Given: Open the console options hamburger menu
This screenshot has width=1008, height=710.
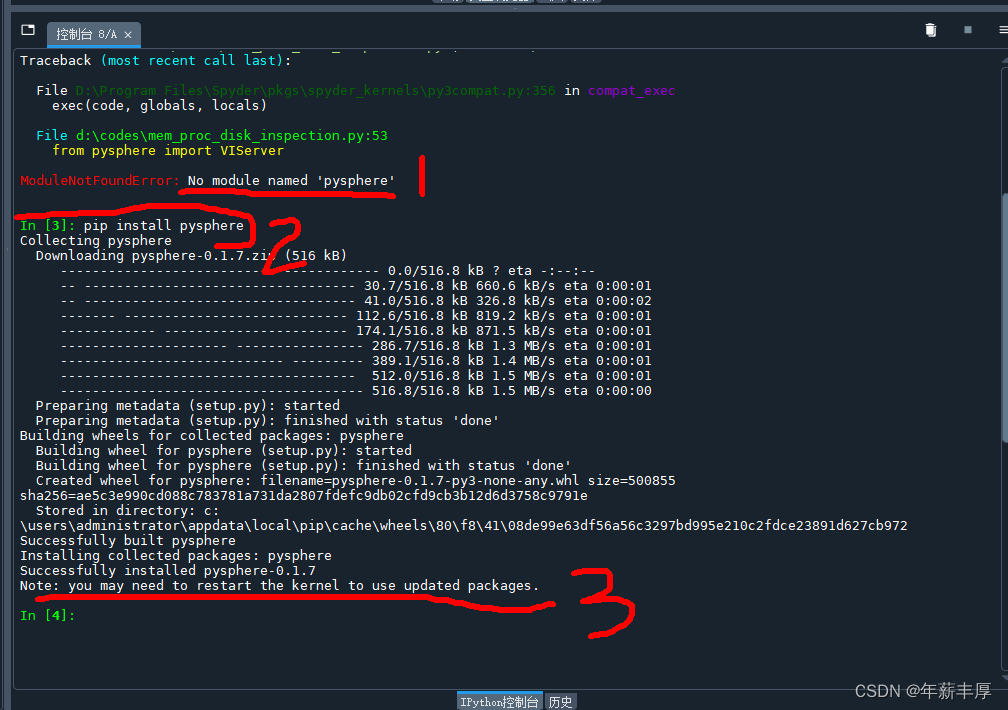Looking at the screenshot, I should click(1003, 30).
